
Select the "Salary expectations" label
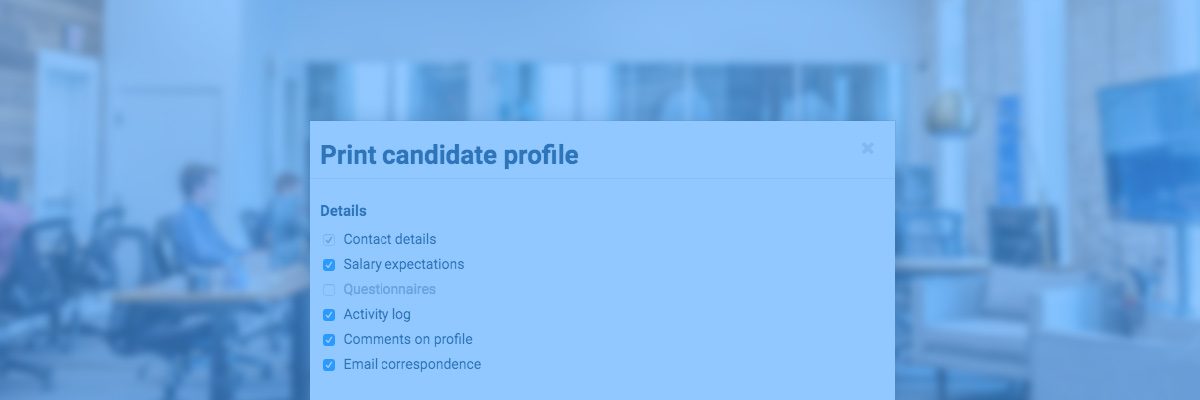pos(403,265)
